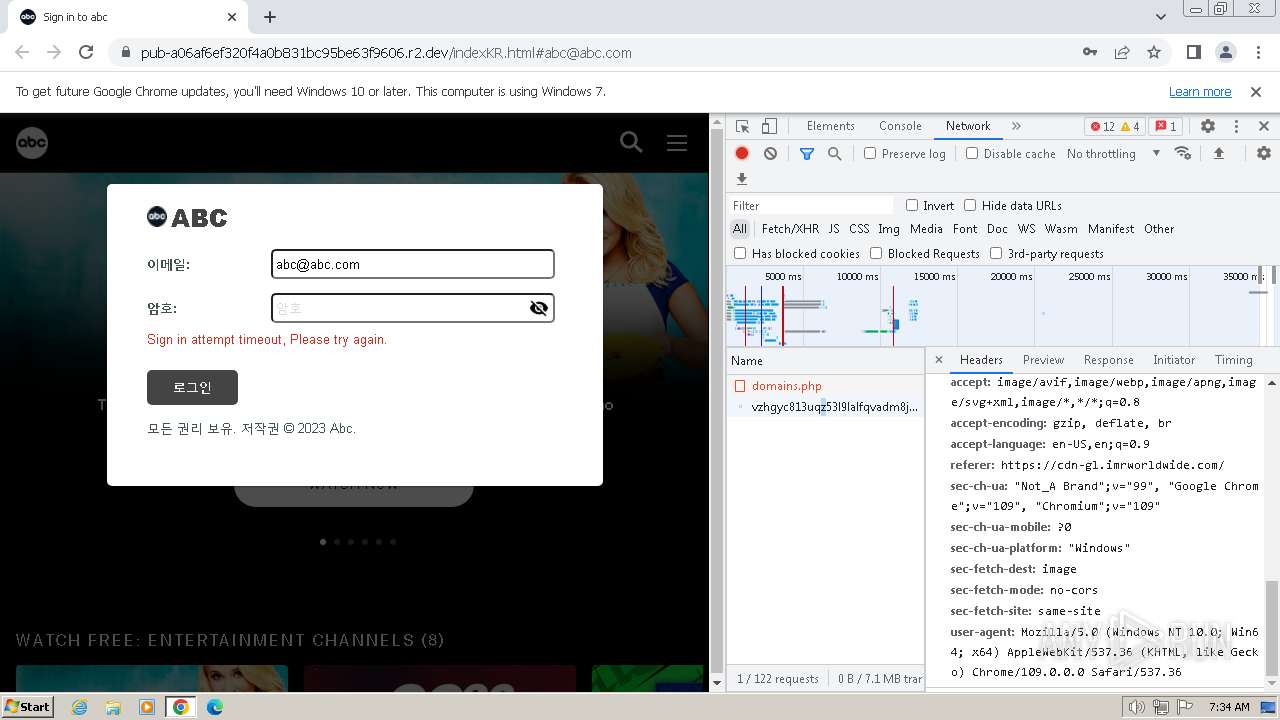Open Microsoft Edge from the taskbar

(214, 707)
